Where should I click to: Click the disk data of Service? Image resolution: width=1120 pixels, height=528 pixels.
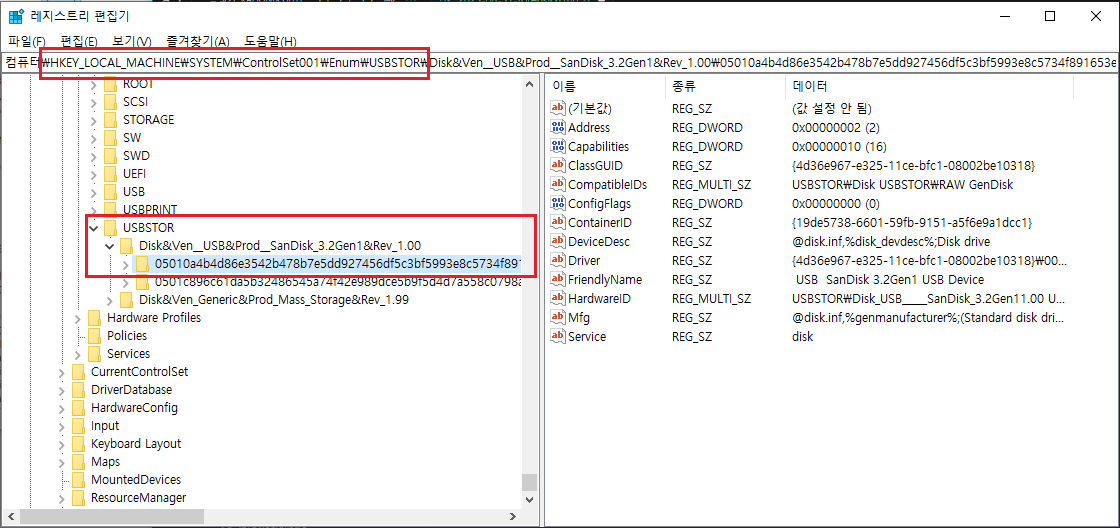coord(802,336)
